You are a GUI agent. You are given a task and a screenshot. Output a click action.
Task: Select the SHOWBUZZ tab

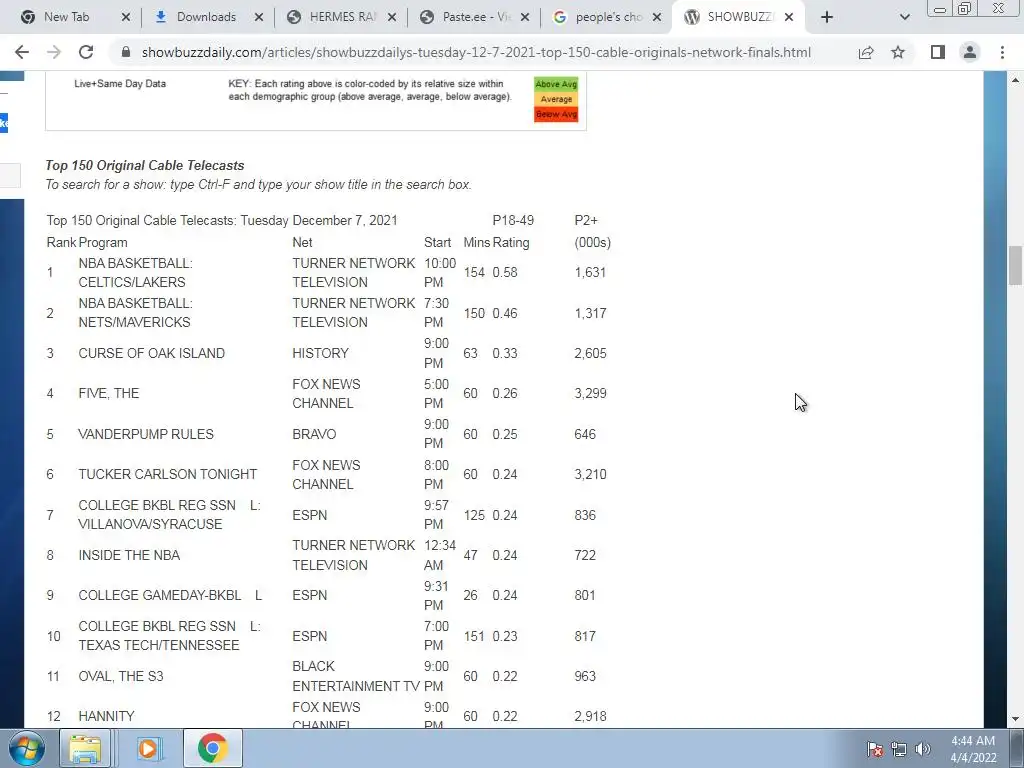[738, 17]
